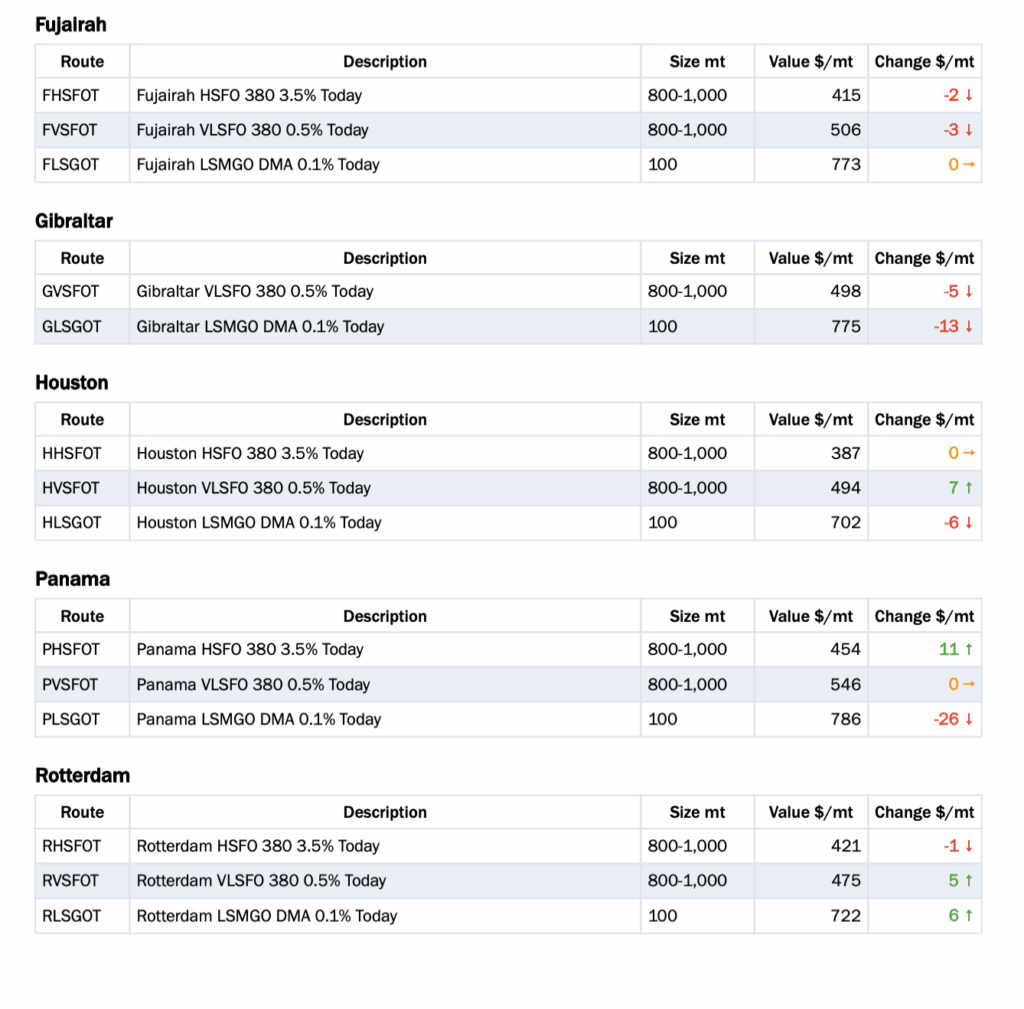The width and height of the screenshot is (1024, 1009).
Task: Click the Fujairah section heading
Action: 71,25
